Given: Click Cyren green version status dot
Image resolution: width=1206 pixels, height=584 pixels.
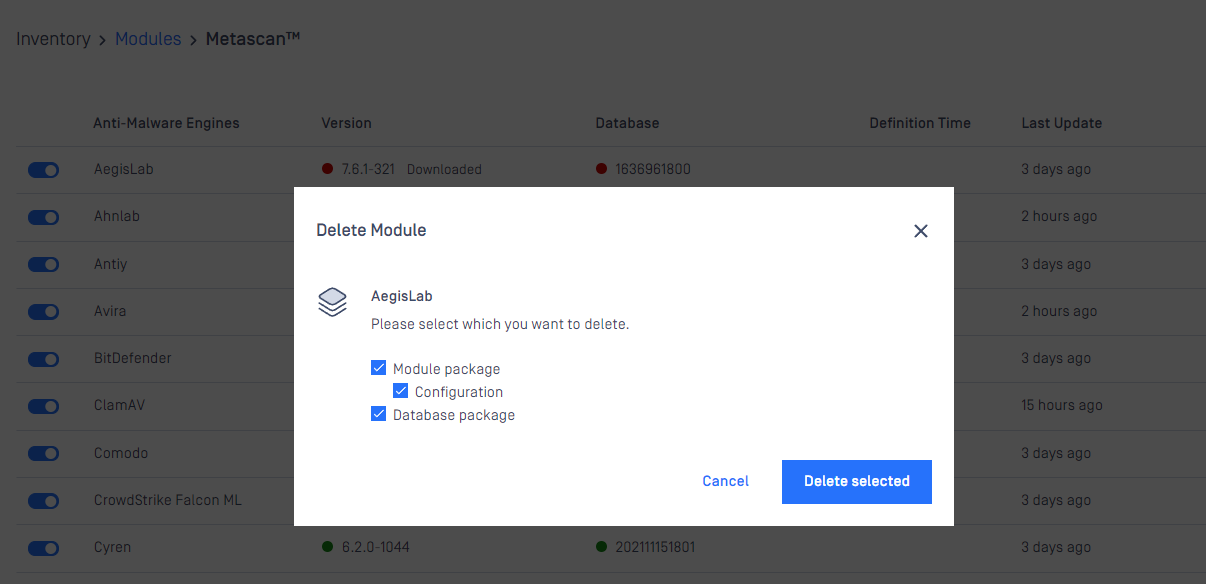Looking at the screenshot, I should [327, 547].
